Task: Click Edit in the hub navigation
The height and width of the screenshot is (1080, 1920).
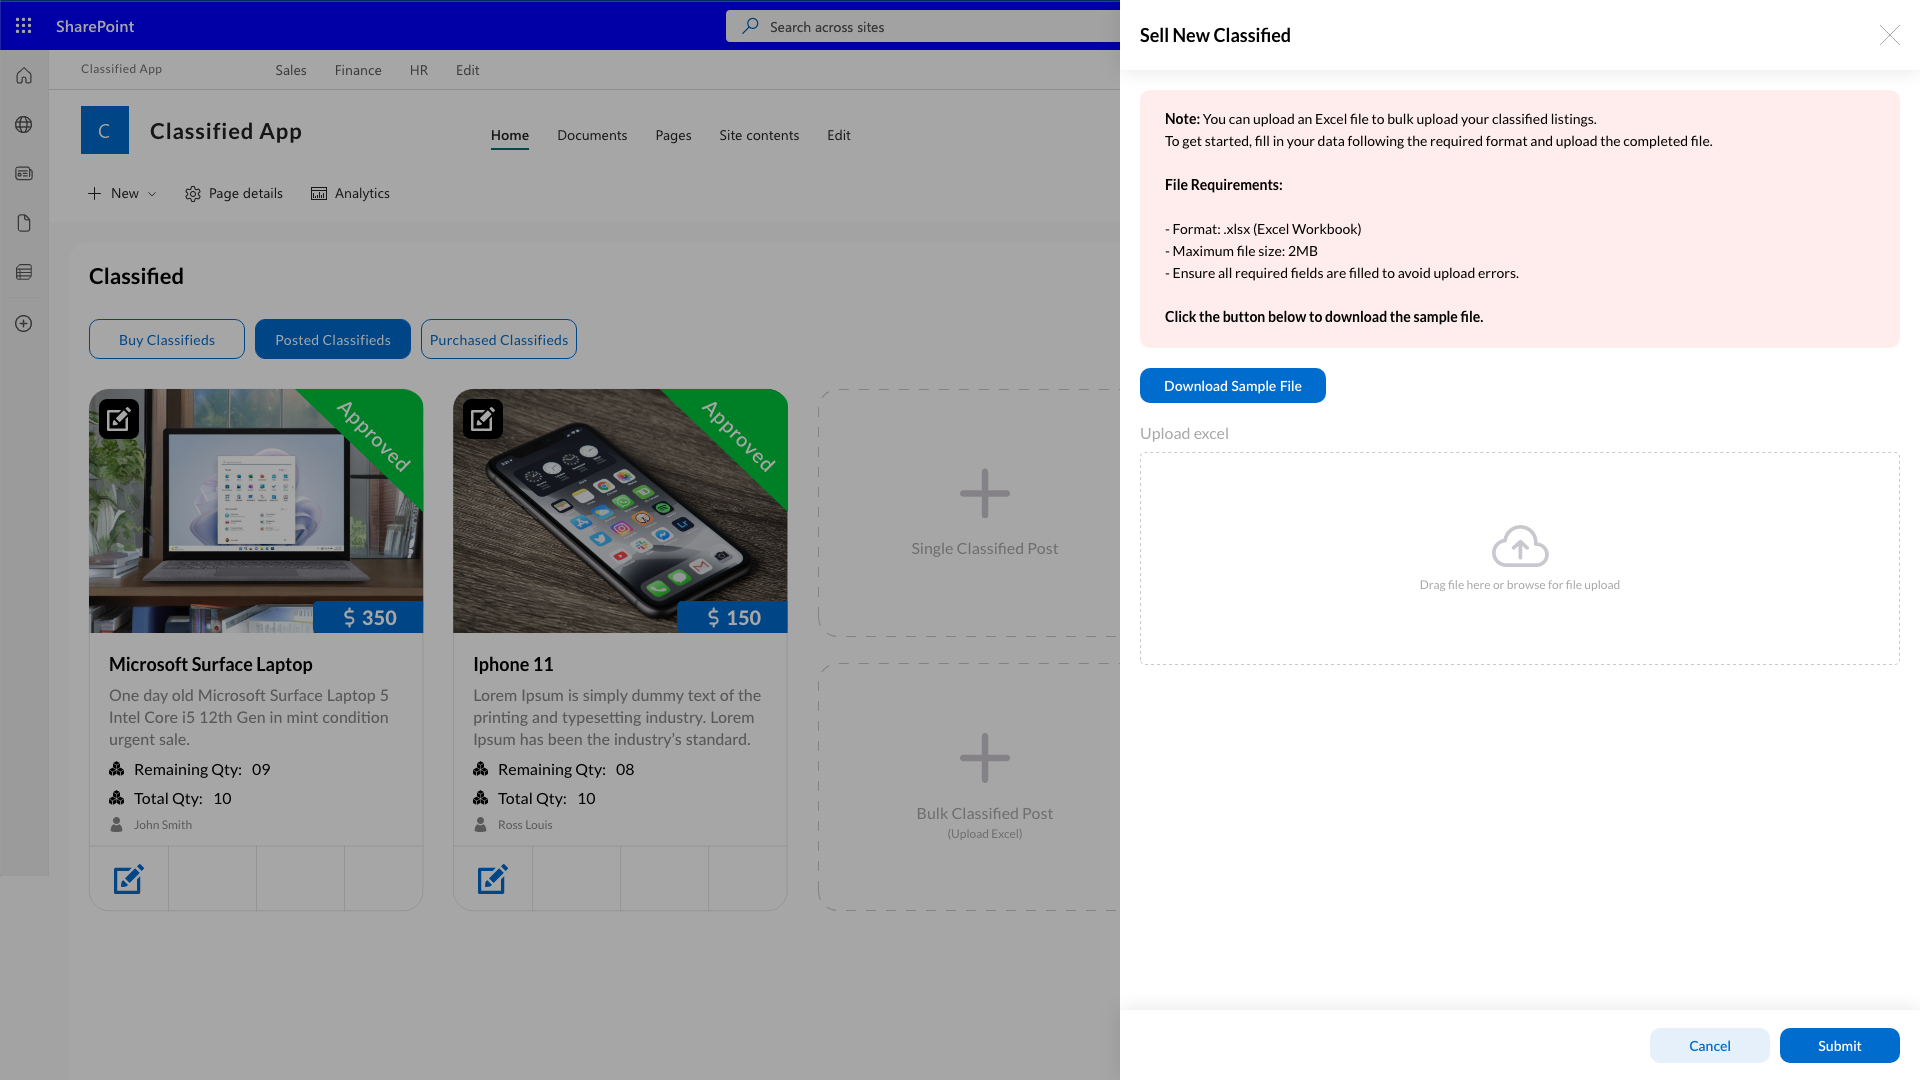Action: [468, 70]
